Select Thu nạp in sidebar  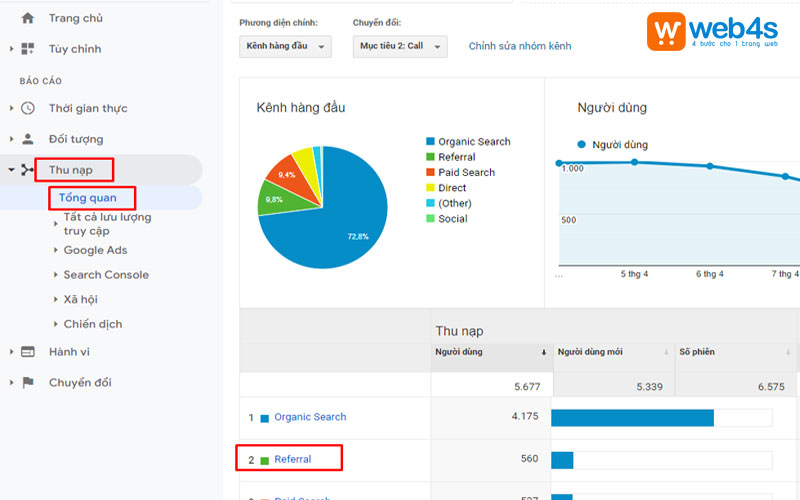(x=71, y=170)
